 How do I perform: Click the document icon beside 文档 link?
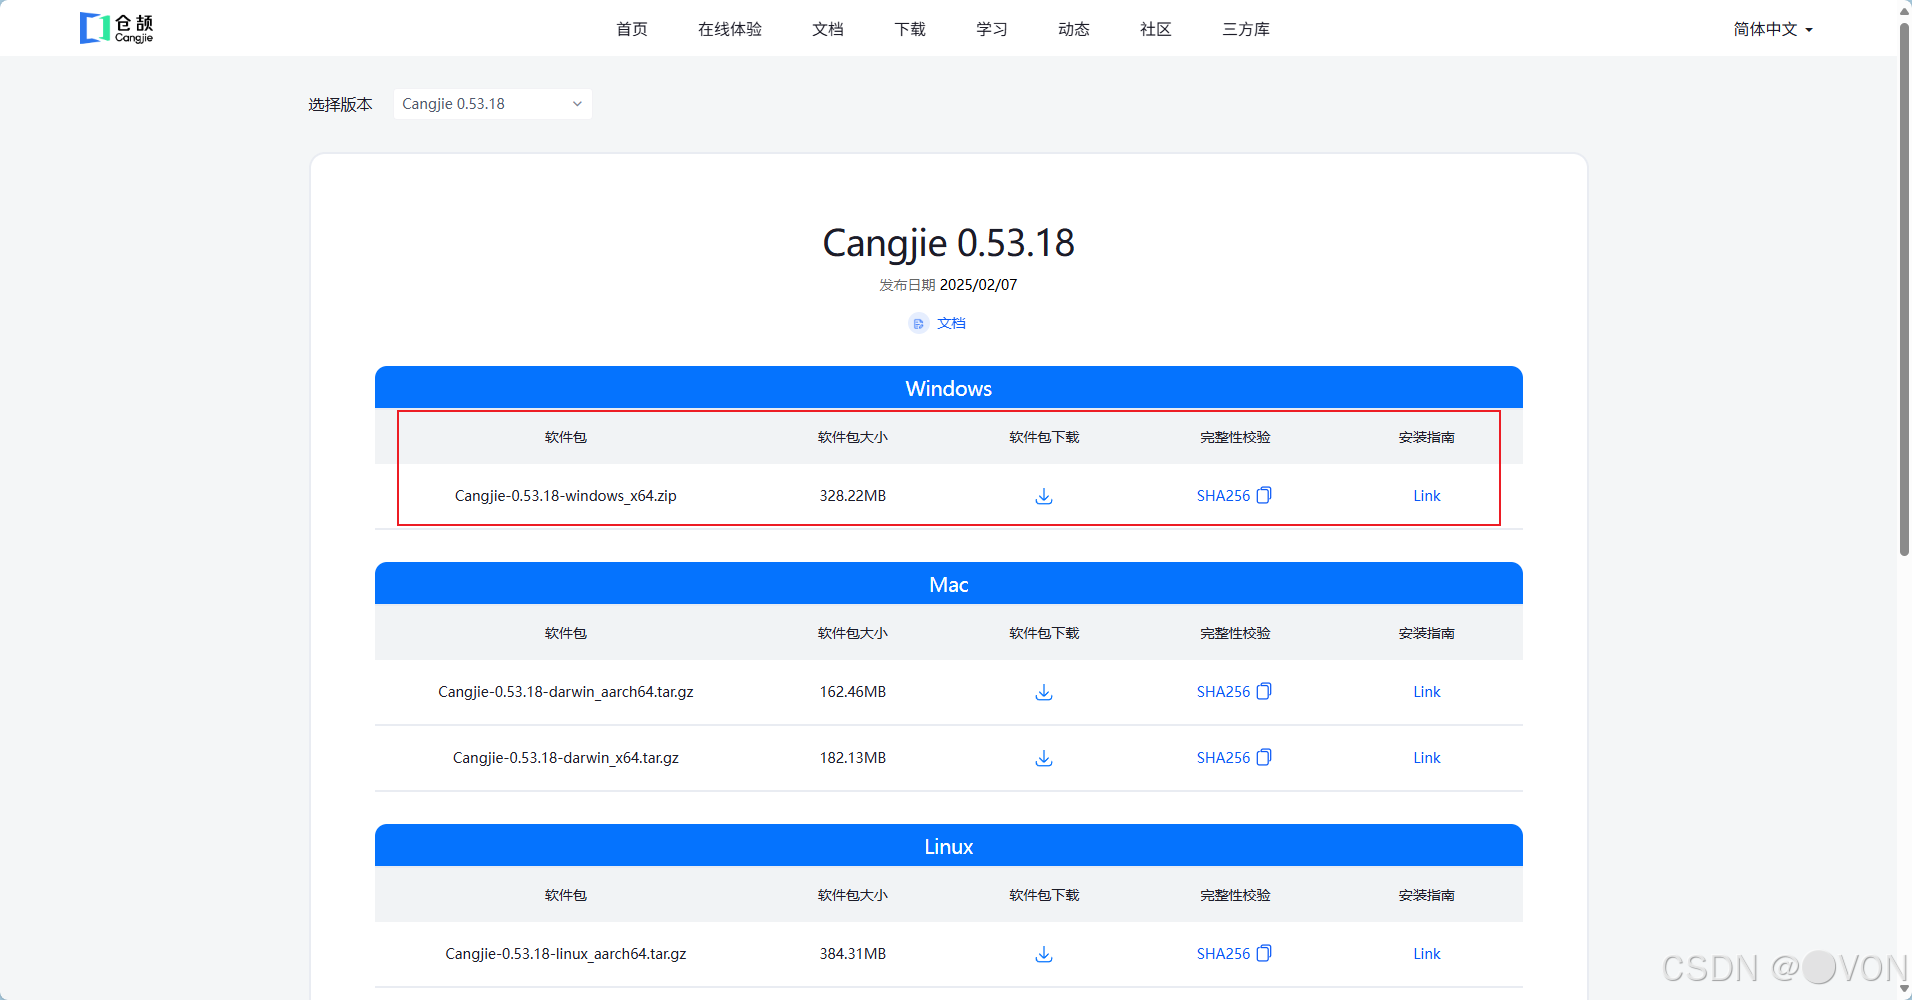coord(918,323)
